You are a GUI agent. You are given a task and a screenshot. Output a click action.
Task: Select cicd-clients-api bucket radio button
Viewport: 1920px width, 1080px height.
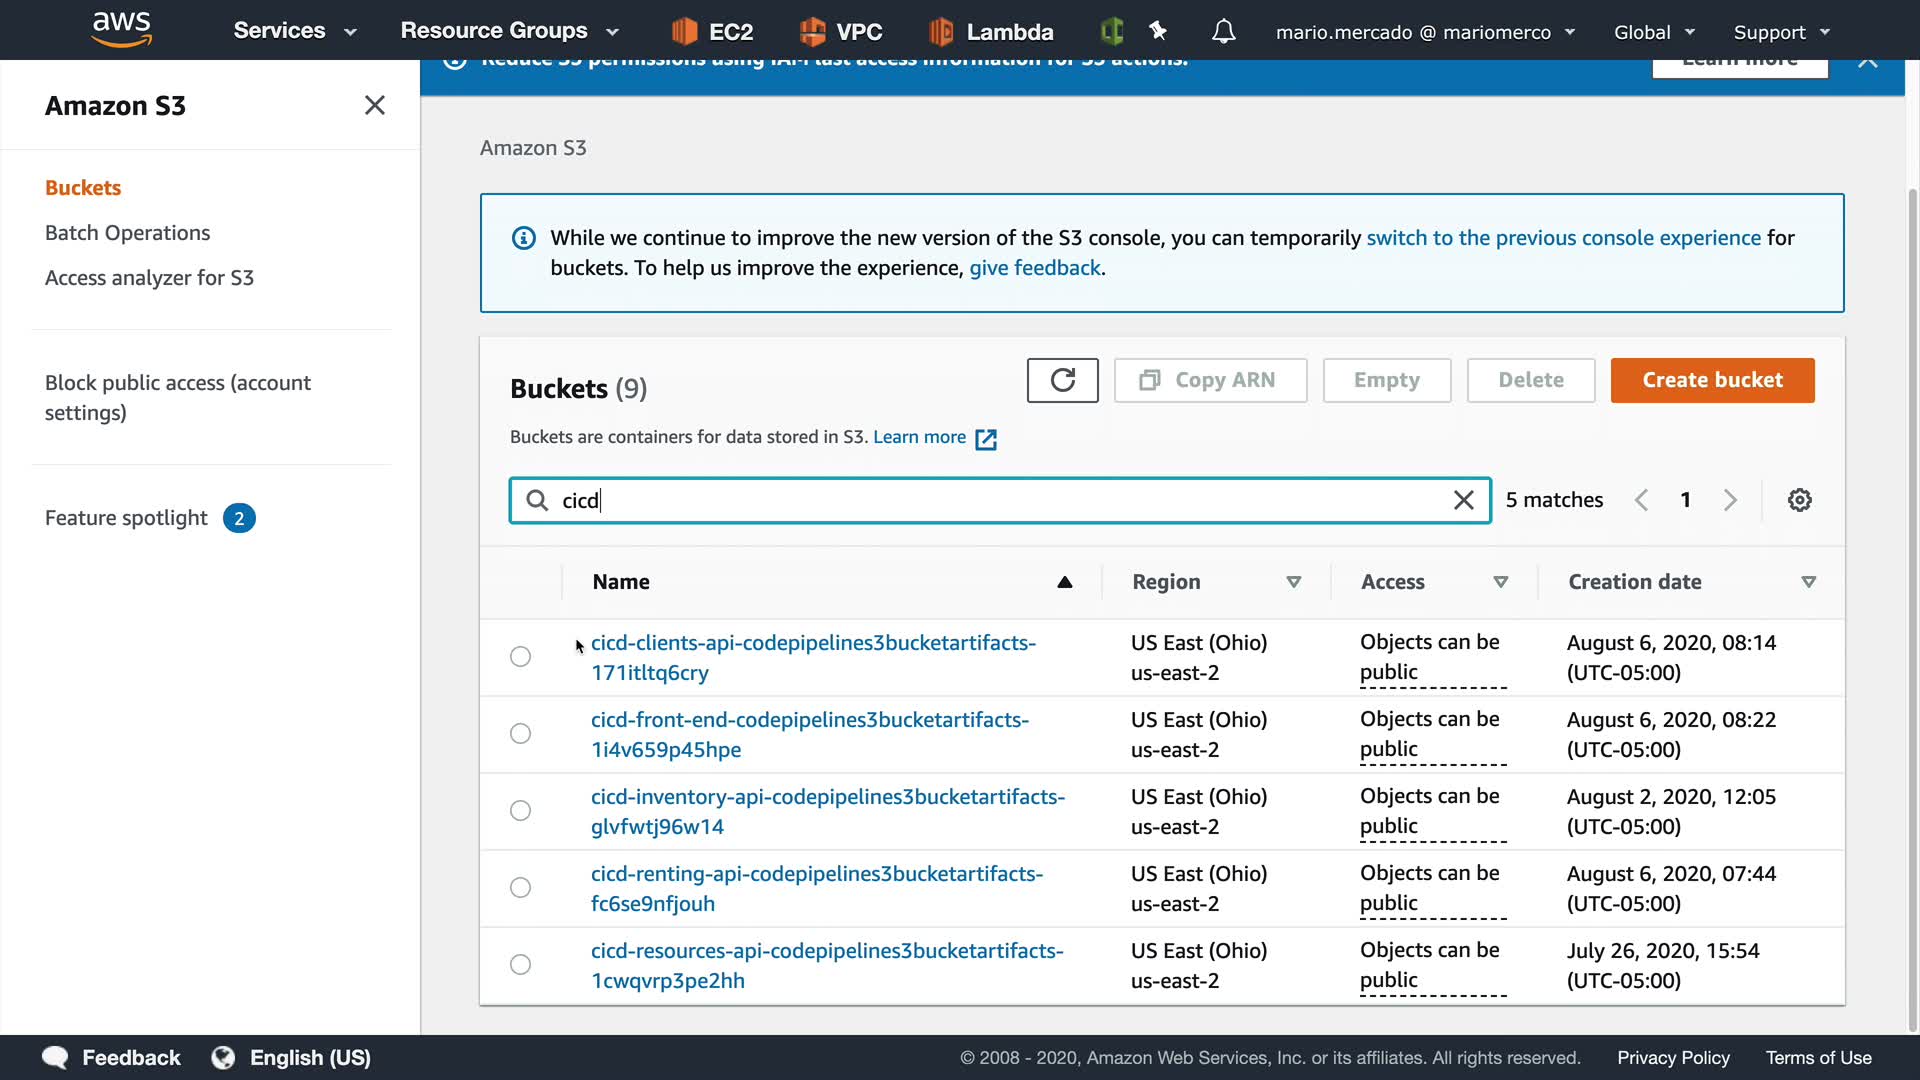pyautogui.click(x=520, y=657)
